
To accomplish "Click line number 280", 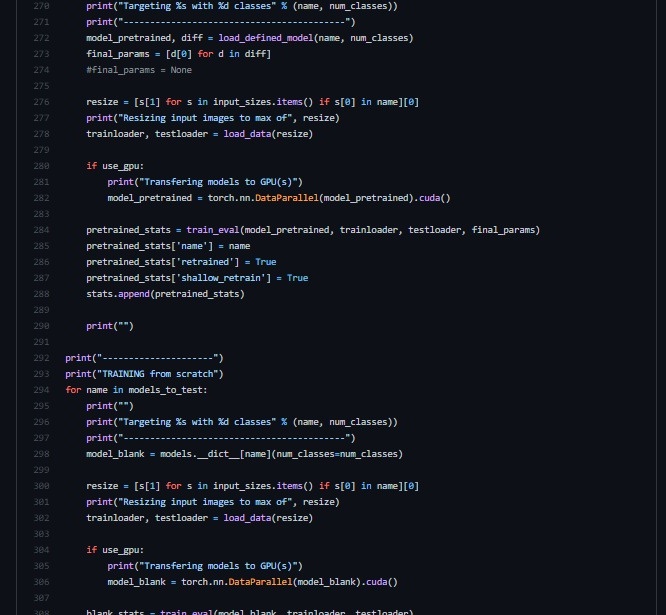I will coord(41,166).
